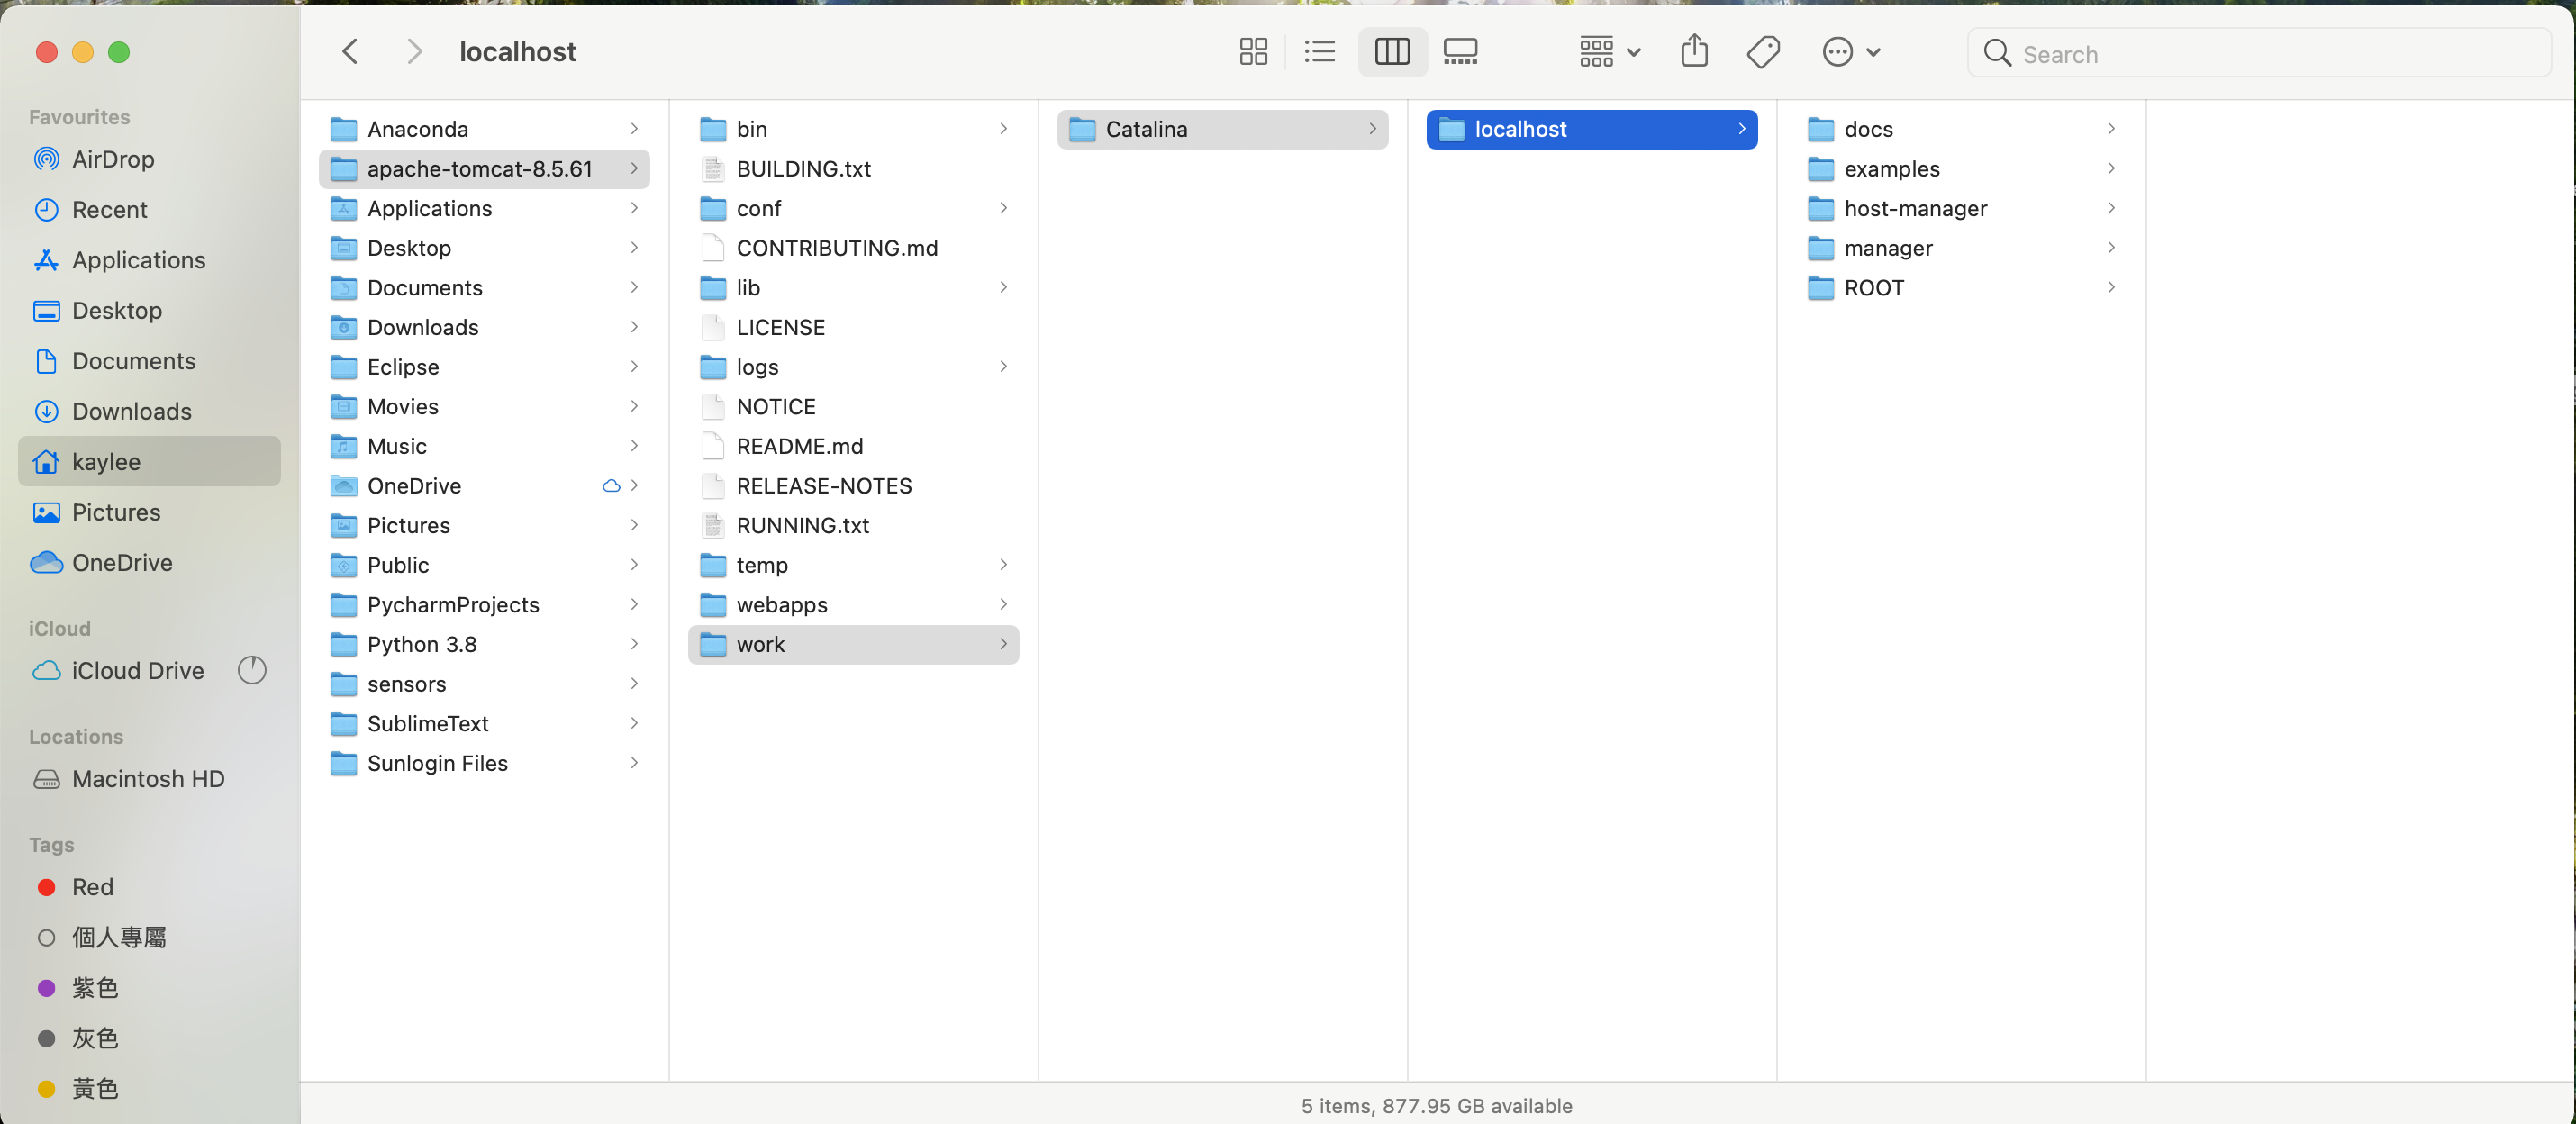This screenshot has height=1124, width=2576.
Task: Activate column view toggle in toolbar
Action: point(1392,52)
